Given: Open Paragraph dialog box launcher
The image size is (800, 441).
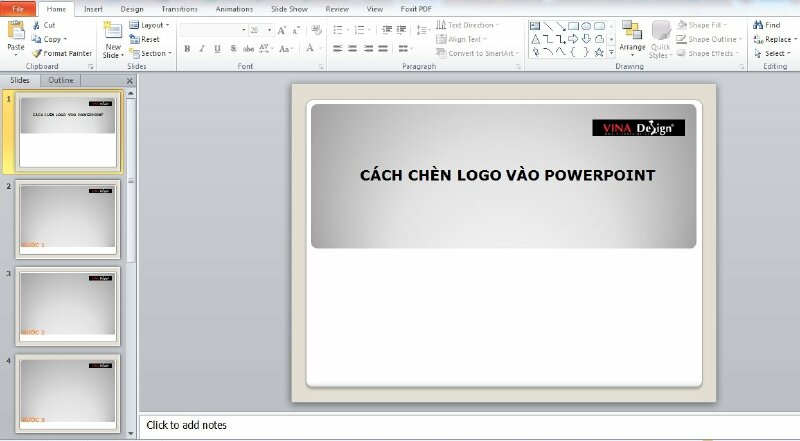Looking at the screenshot, I should point(518,67).
